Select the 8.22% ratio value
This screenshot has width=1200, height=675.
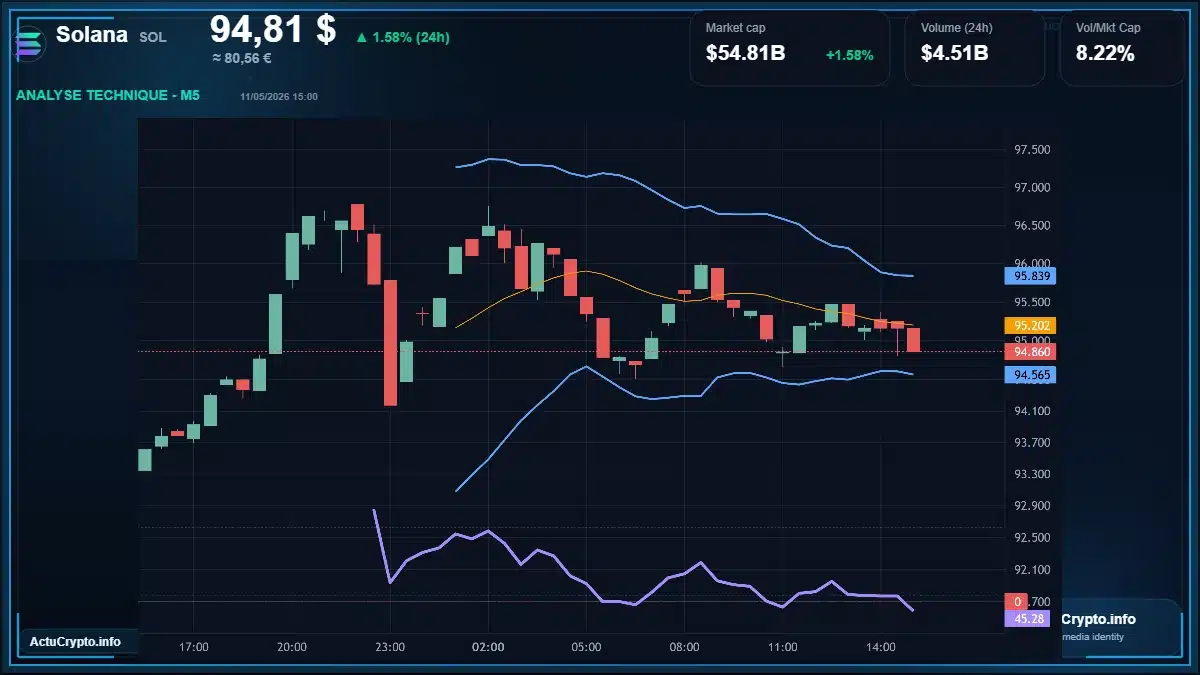click(x=1105, y=54)
